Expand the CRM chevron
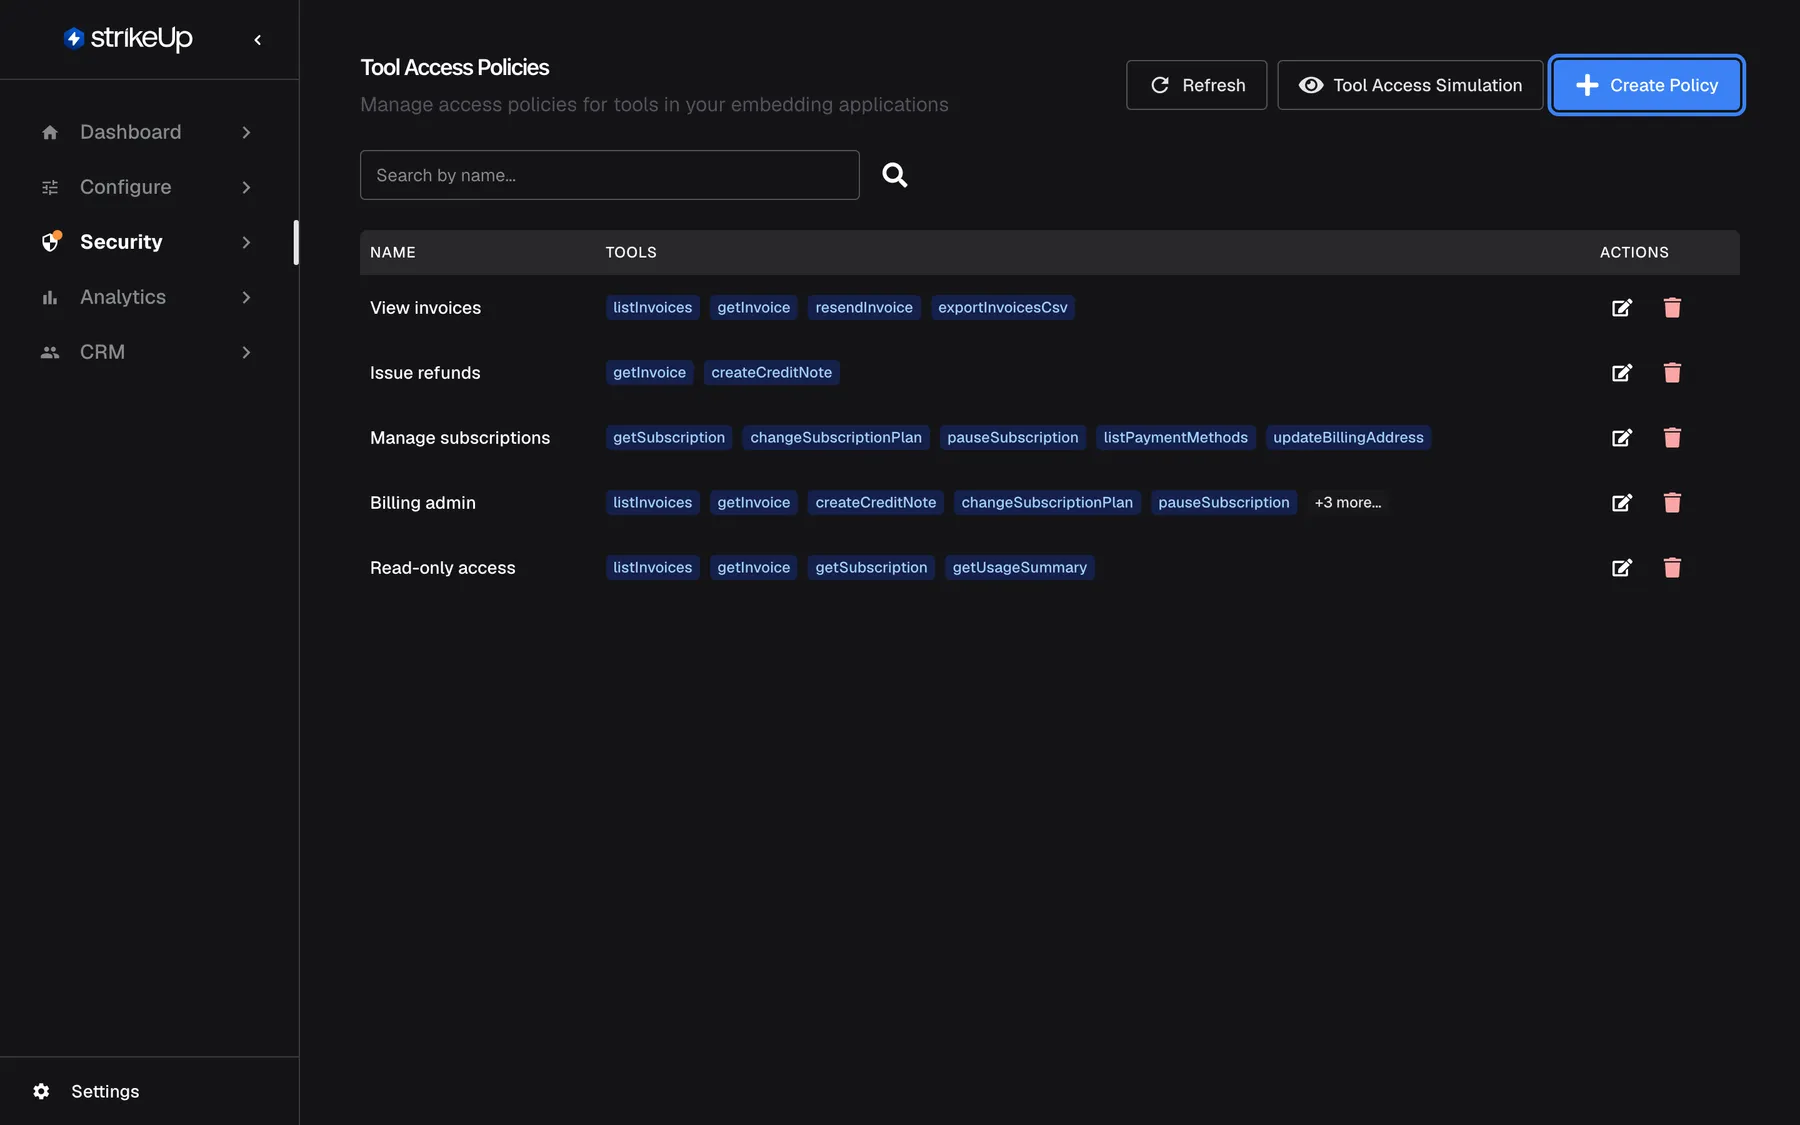This screenshot has width=1800, height=1125. pyautogui.click(x=246, y=352)
